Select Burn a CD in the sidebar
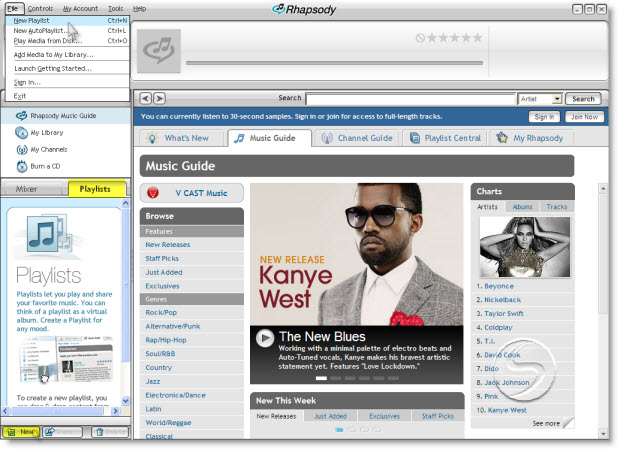 [46, 166]
